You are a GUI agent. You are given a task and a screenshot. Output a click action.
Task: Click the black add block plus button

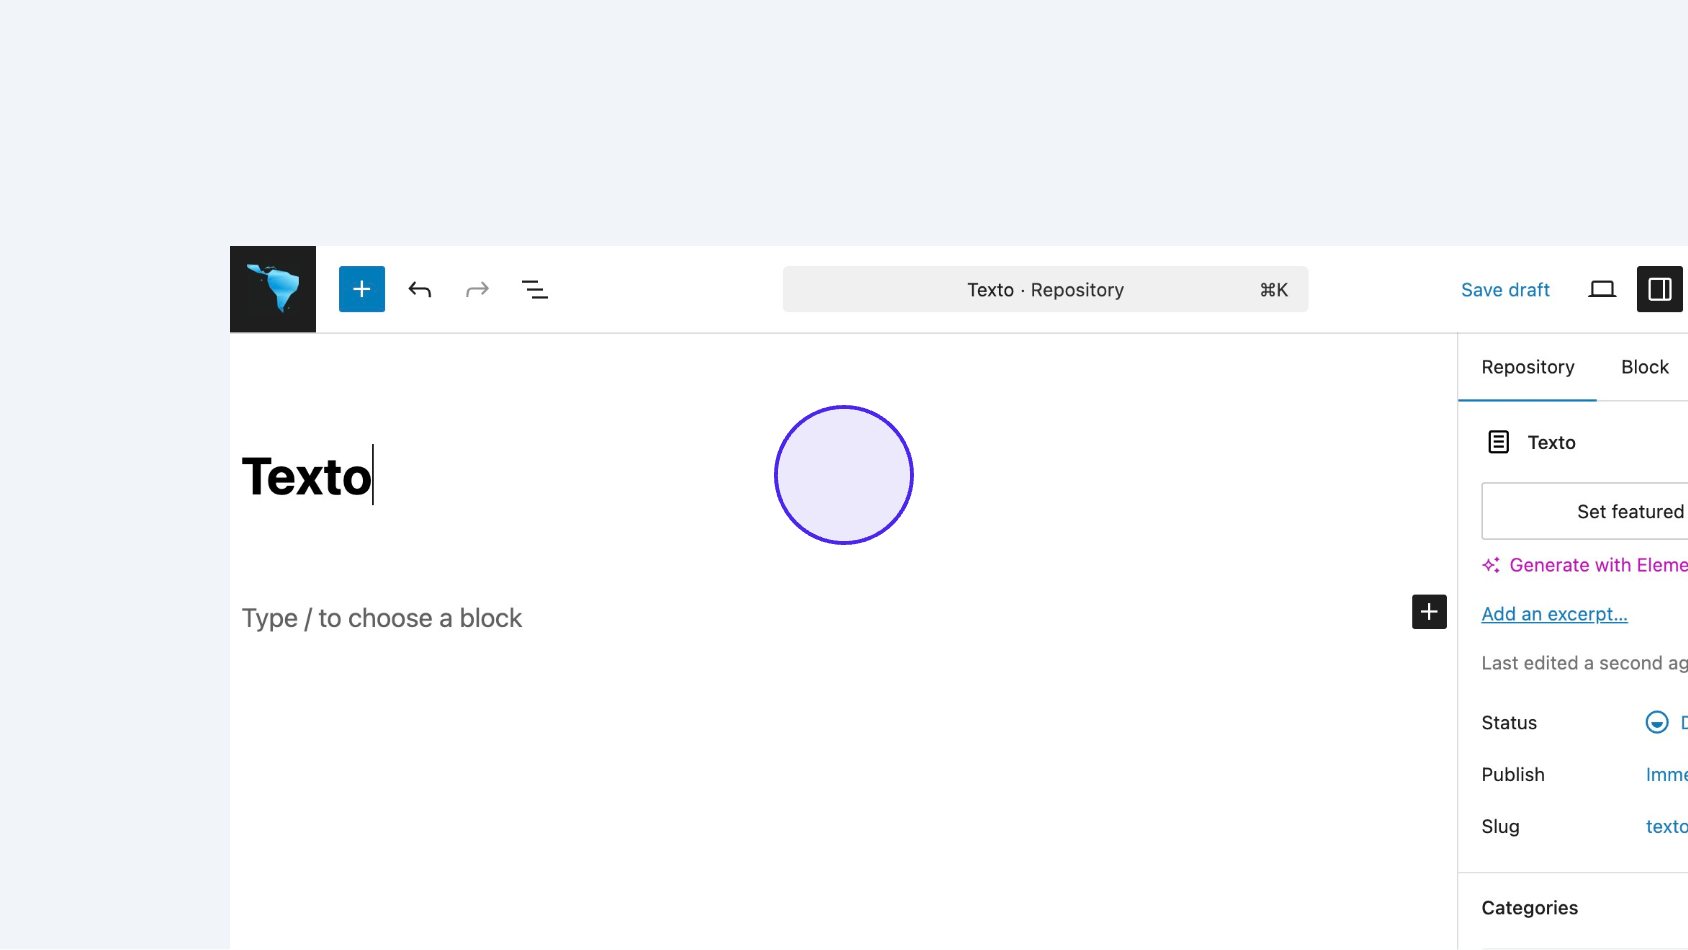pos(1429,612)
